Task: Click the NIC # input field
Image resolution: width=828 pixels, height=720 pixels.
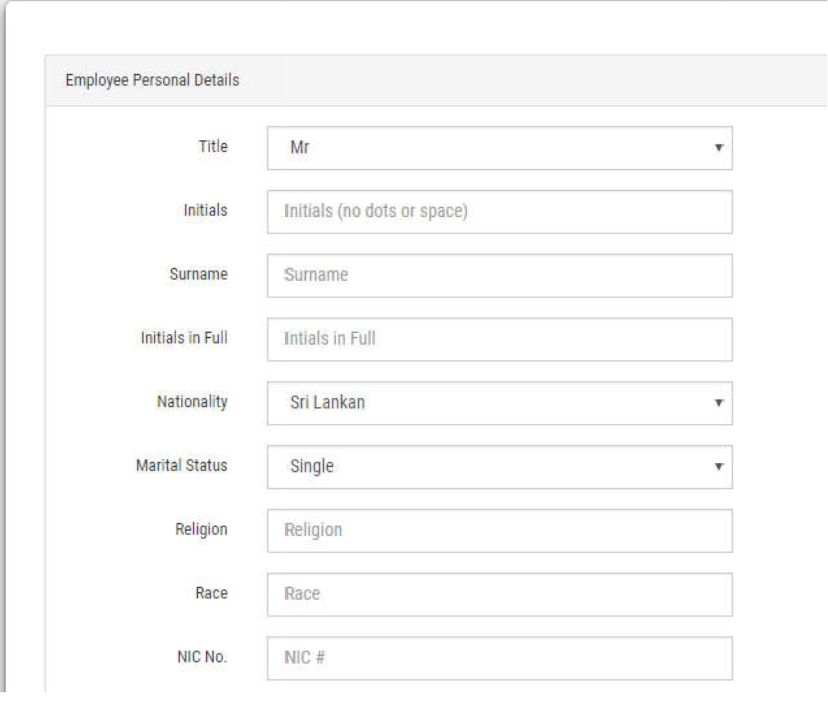Action: 499,658
